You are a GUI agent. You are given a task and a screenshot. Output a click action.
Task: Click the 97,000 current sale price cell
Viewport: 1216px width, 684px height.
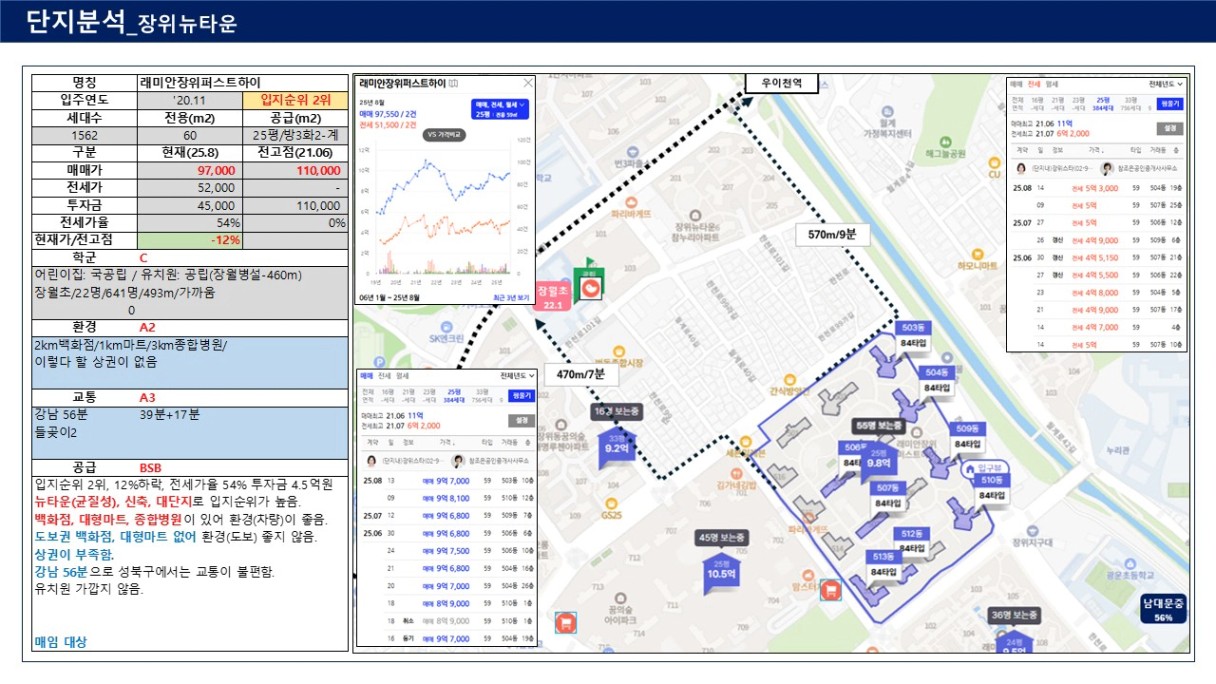click(191, 171)
